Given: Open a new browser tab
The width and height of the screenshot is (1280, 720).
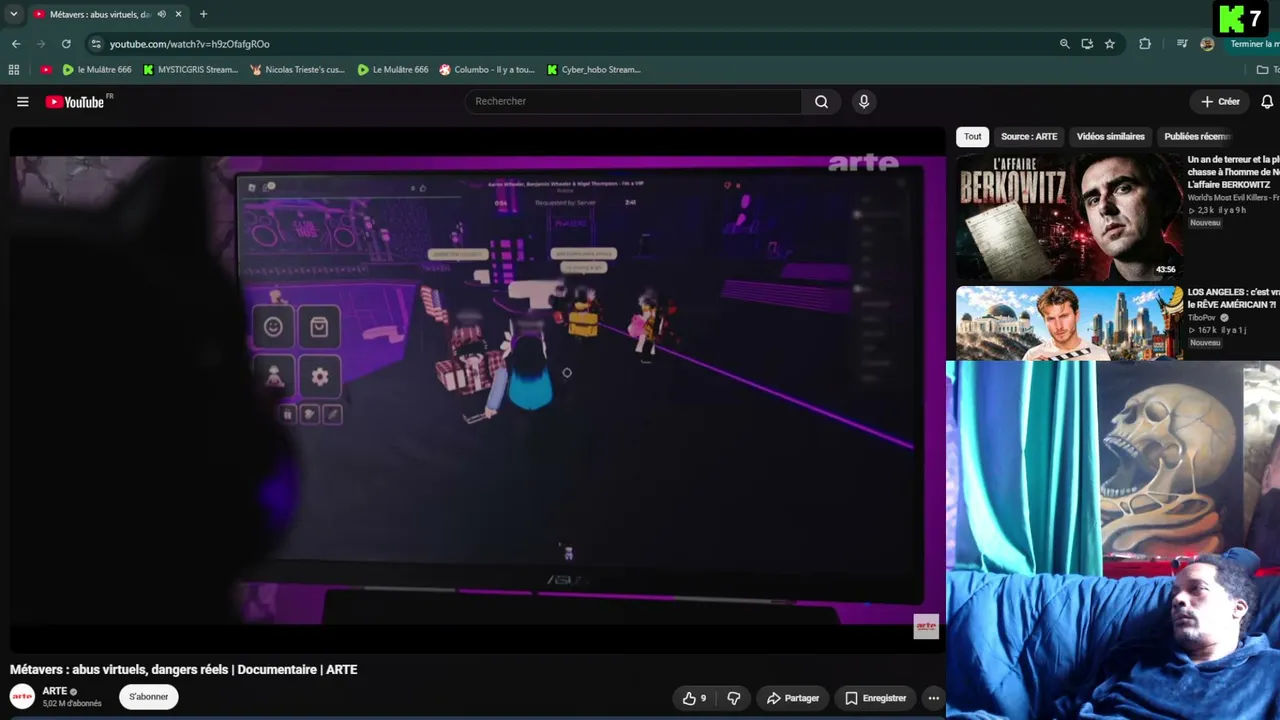Looking at the screenshot, I should tap(203, 14).
